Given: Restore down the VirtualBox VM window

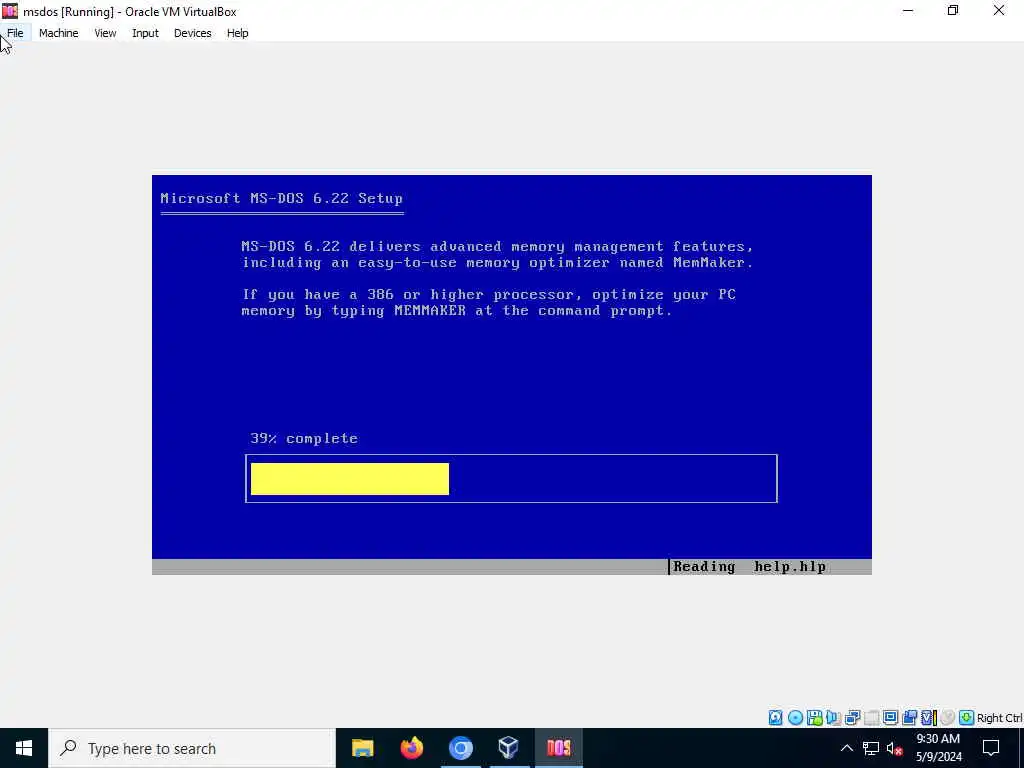Looking at the screenshot, I should [x=953, y=11].
